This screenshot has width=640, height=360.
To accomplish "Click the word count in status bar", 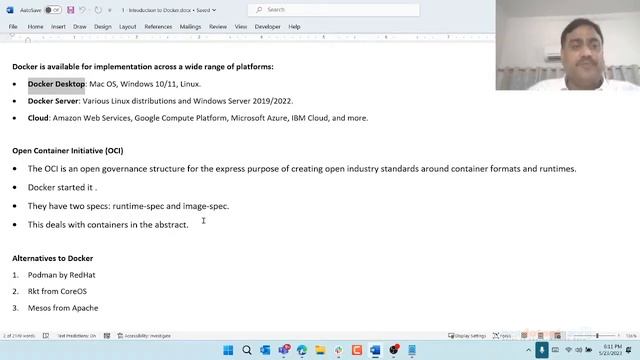I will click(x=19, y=336).
